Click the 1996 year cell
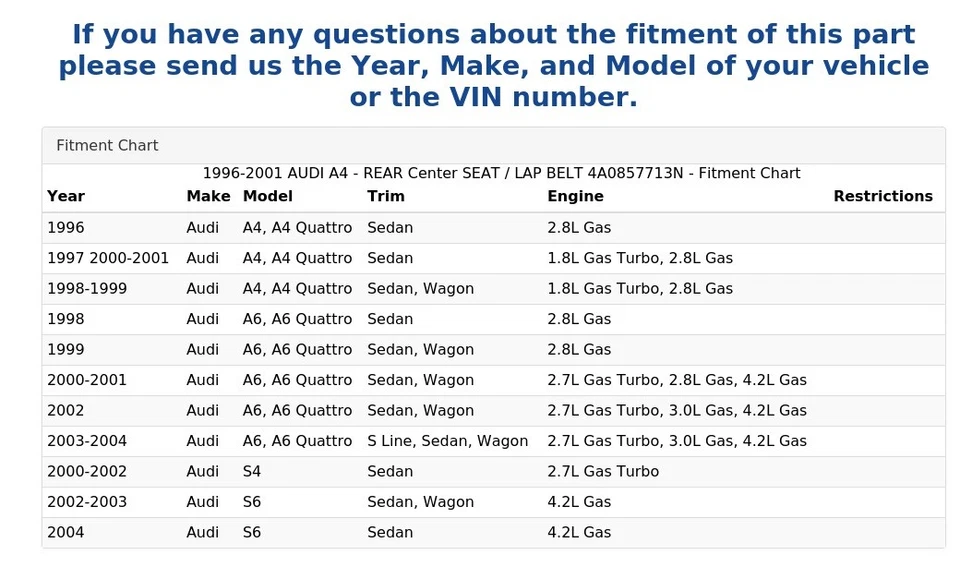960x567 pixels. (66, 228)
